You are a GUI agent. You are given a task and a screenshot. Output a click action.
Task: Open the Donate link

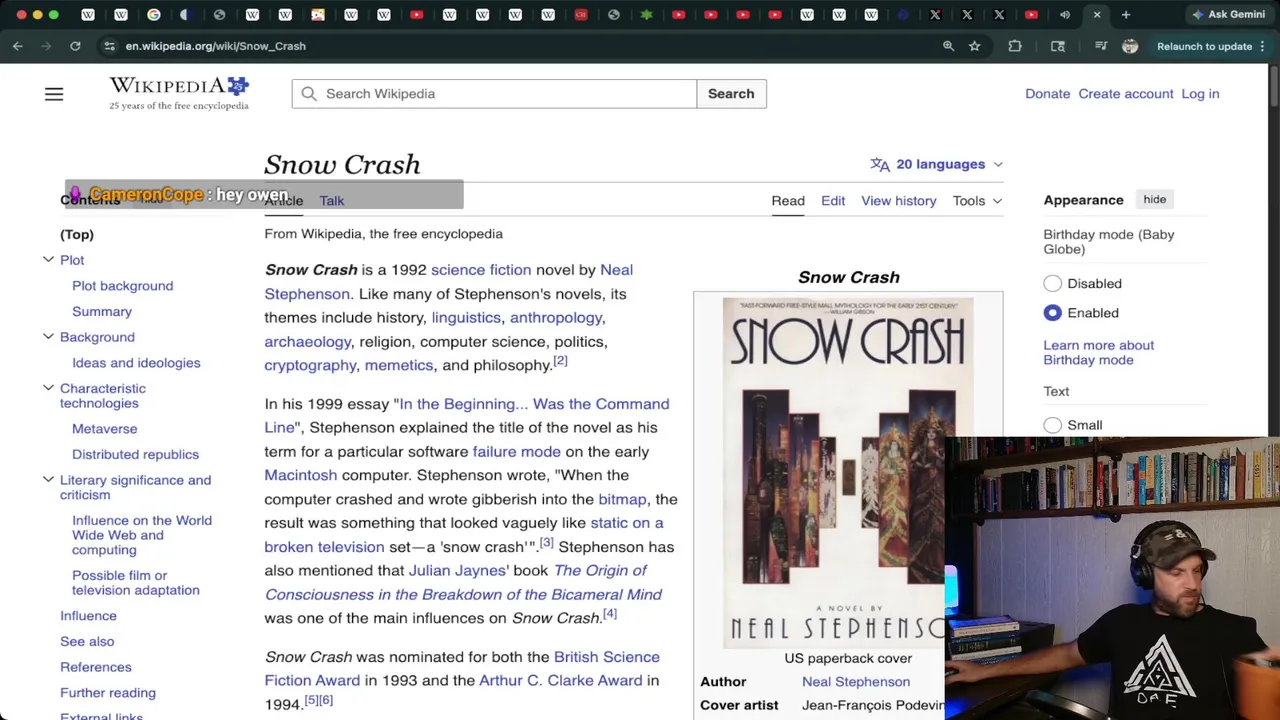coord(1047,94)
